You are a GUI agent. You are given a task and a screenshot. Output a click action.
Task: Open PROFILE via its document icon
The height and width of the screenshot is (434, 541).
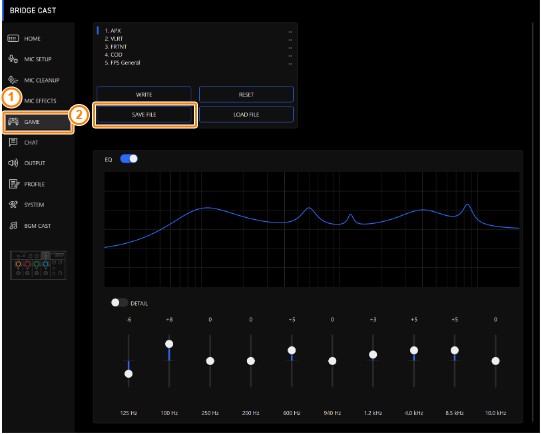[x=14, y=184]
